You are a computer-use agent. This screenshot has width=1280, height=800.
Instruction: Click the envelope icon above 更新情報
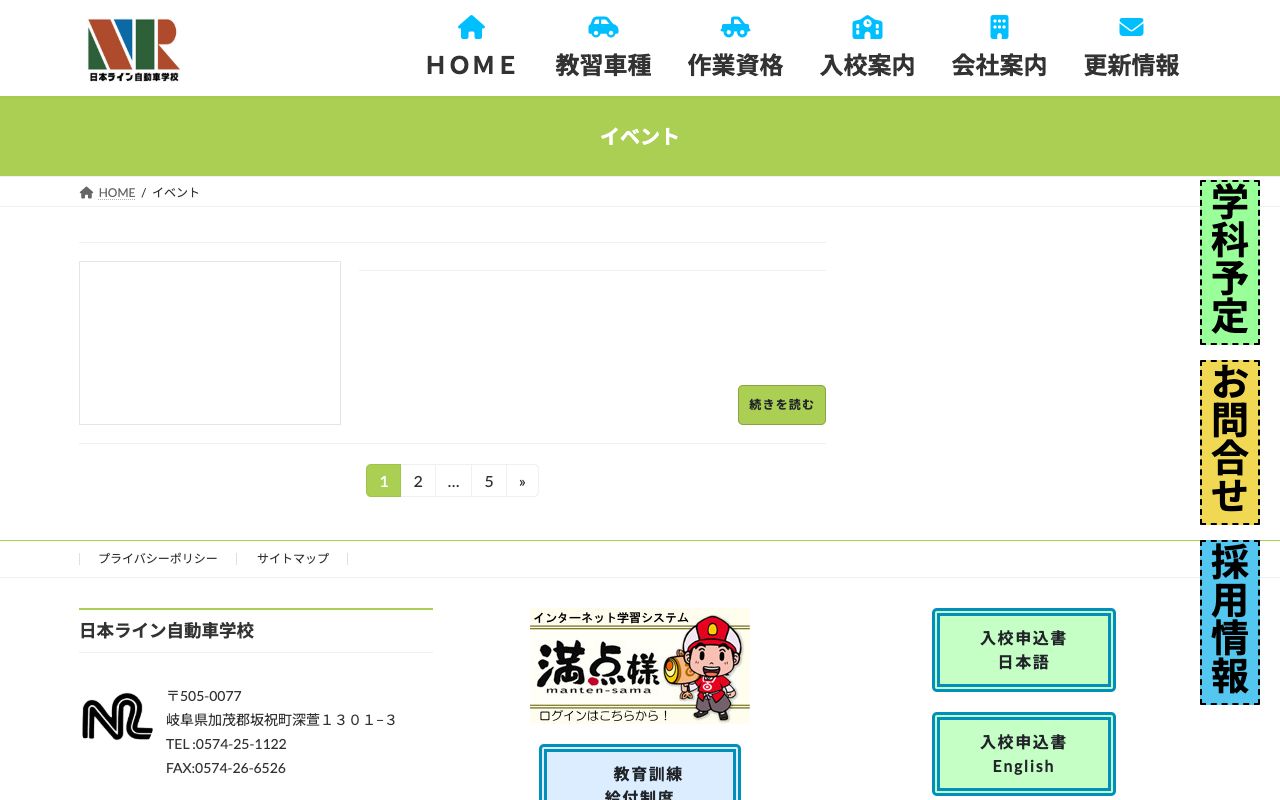coord(1131,27)
